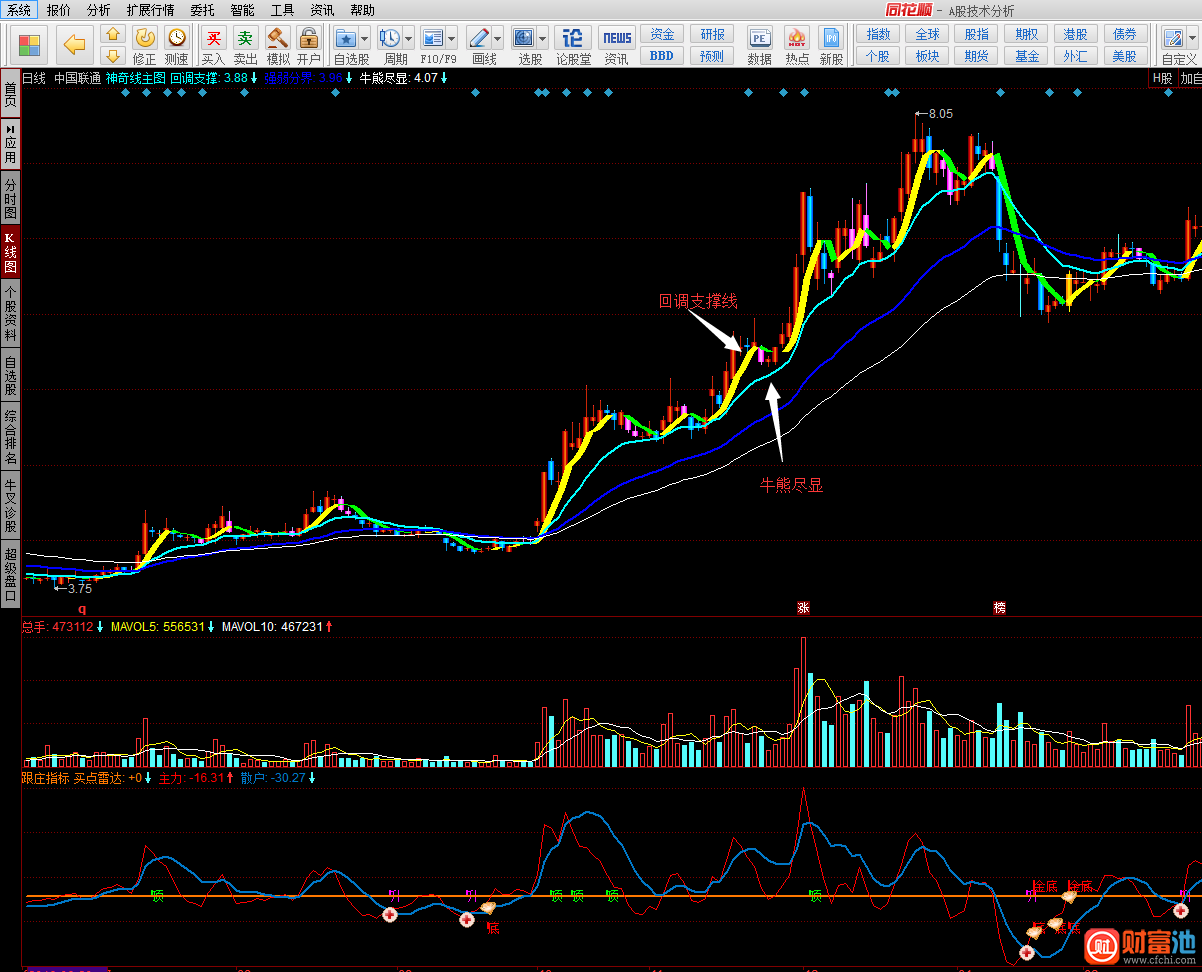Expand the 自选股 dropdown arrow
The image size is (1202, 972).
(364, 39)
